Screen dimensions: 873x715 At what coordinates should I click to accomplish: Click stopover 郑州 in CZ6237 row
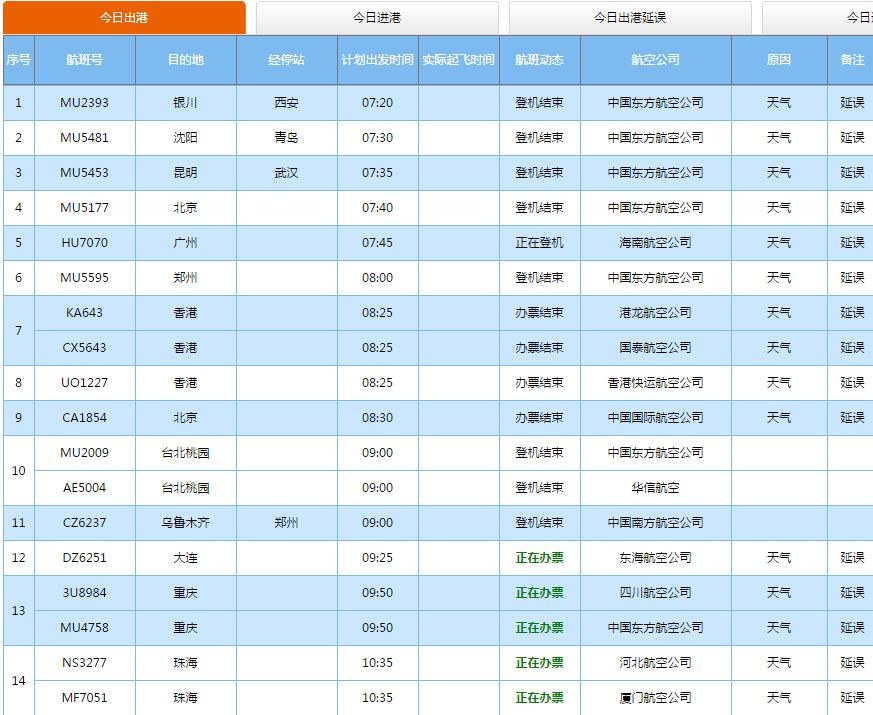tap(286, 523)
